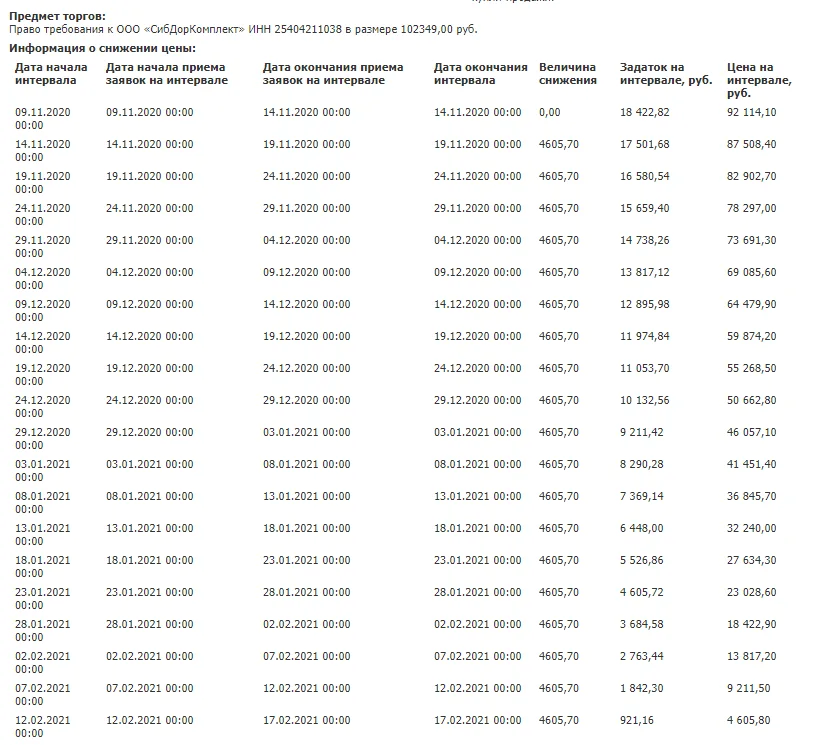Screen dimensions: 820x745
Task: Select price value 92 114,10
Action: (x=751, y=112)
